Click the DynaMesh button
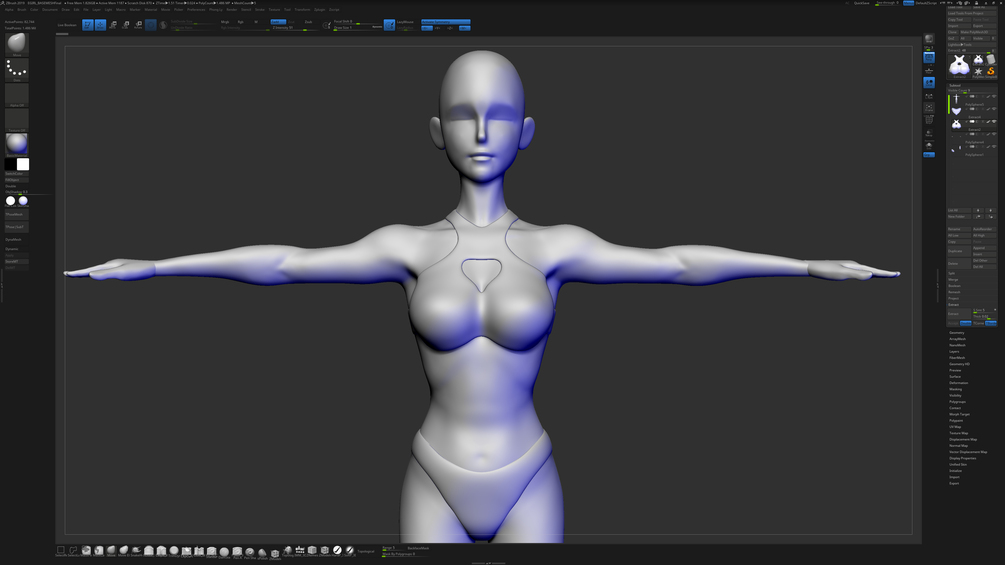1005x565 pixels. coord(13,240)
